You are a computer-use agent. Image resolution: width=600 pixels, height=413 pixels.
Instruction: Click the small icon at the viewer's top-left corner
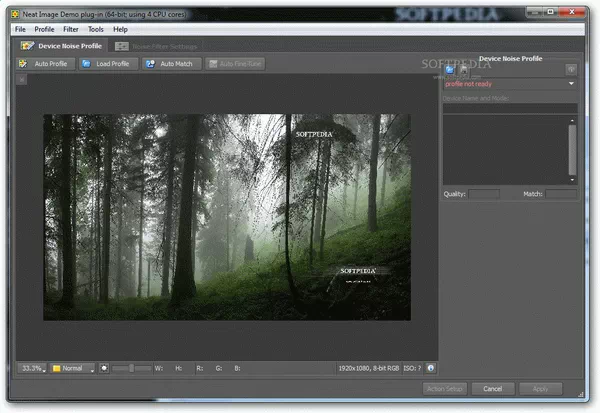tap(22, 80)
